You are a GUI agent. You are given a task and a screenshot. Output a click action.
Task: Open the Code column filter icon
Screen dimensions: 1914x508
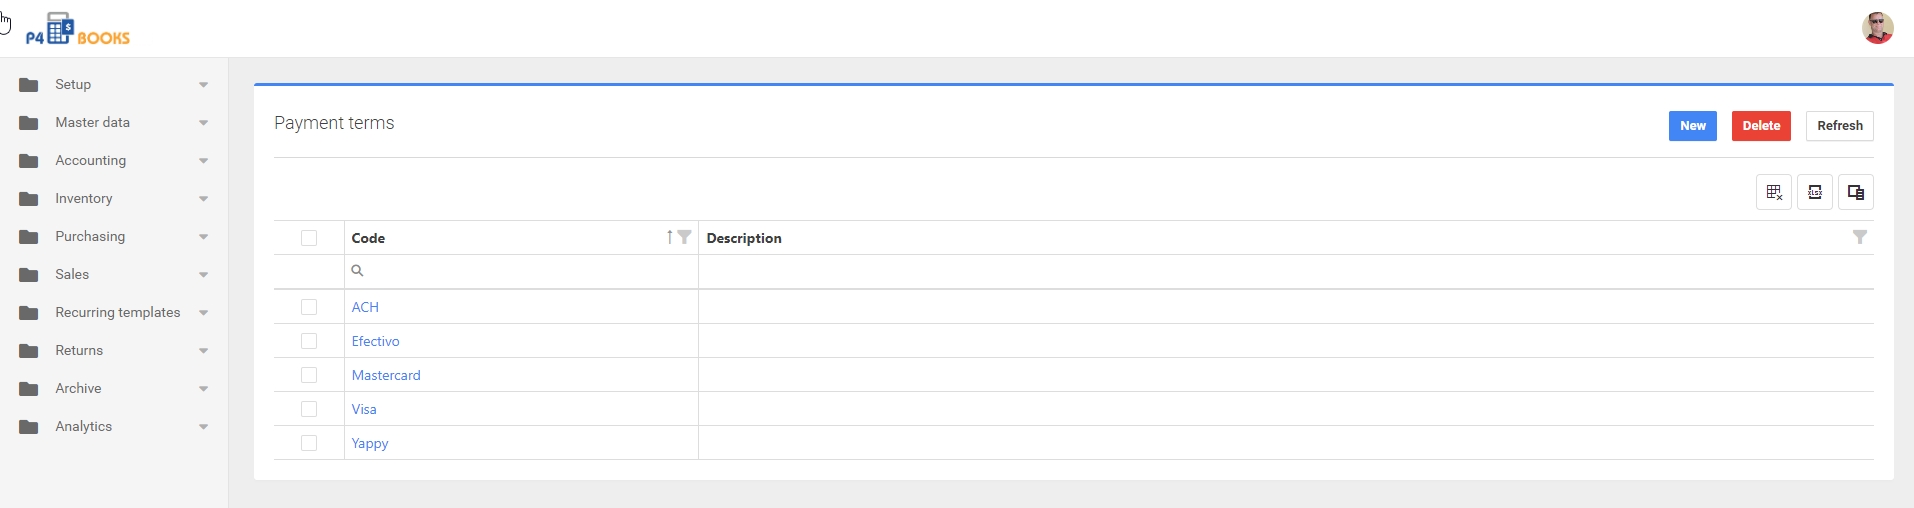pos(684,237)
